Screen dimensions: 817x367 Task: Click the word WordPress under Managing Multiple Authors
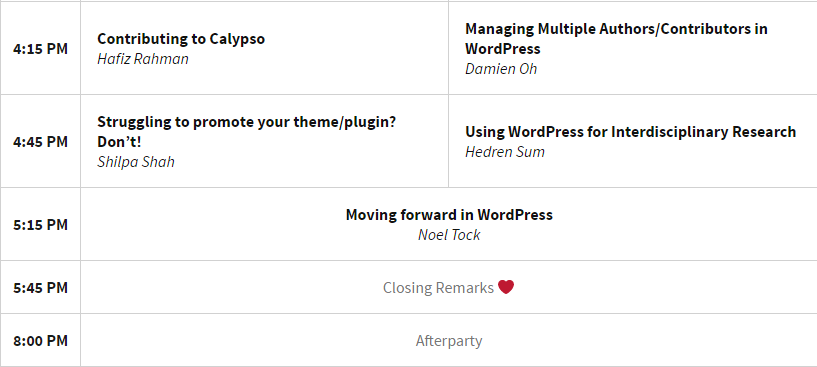pos(503,48)
